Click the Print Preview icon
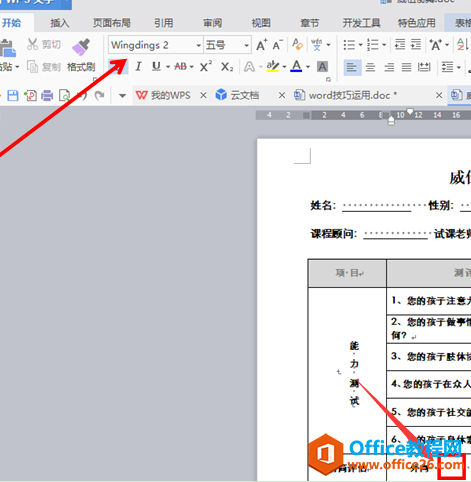Viewport: 471px width, 482px height. point(64,96)
